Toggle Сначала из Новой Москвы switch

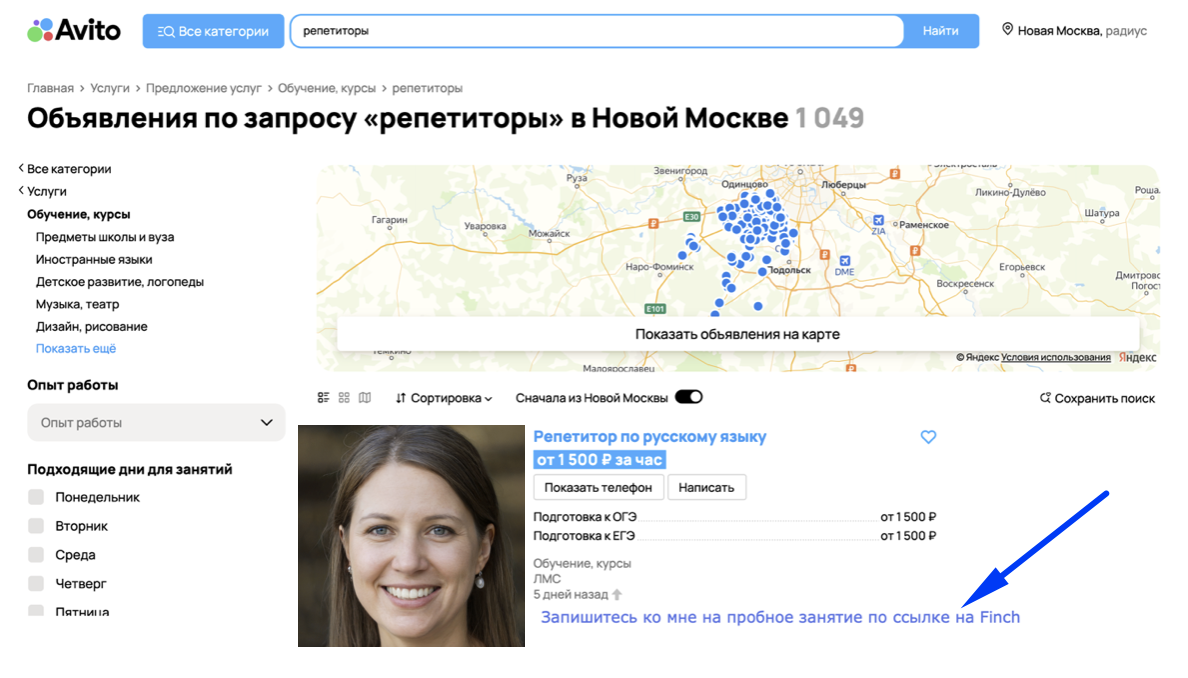[x=689, y=397]
